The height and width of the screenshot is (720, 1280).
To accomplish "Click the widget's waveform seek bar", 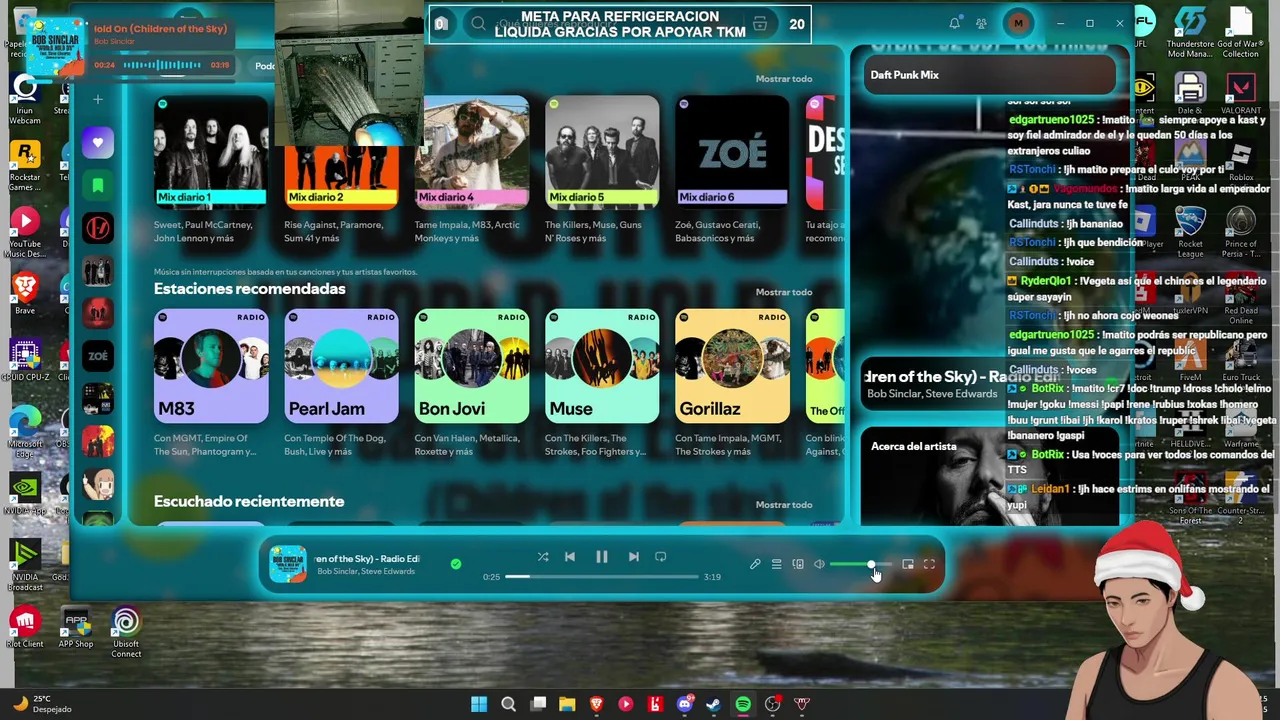I will click(x=162, y=65).
